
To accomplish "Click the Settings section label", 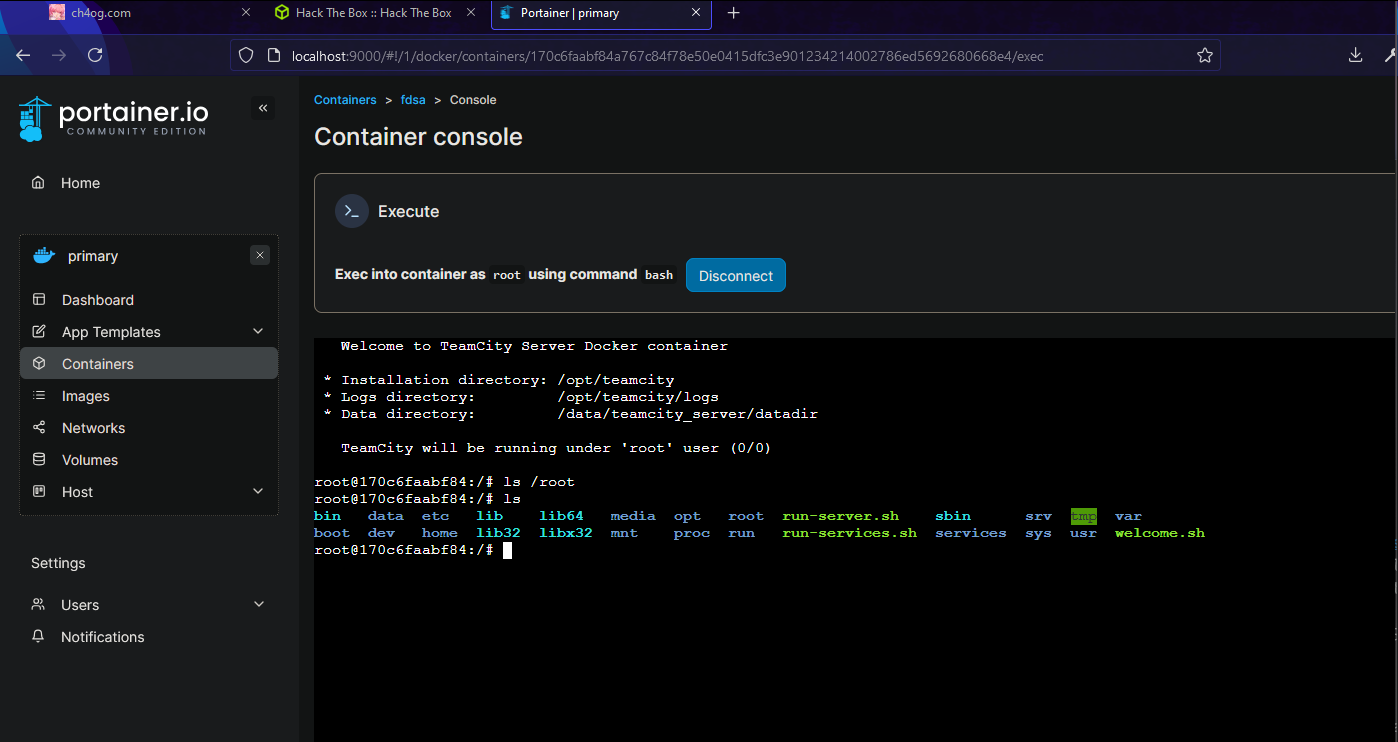I will [x=58, y=563].
